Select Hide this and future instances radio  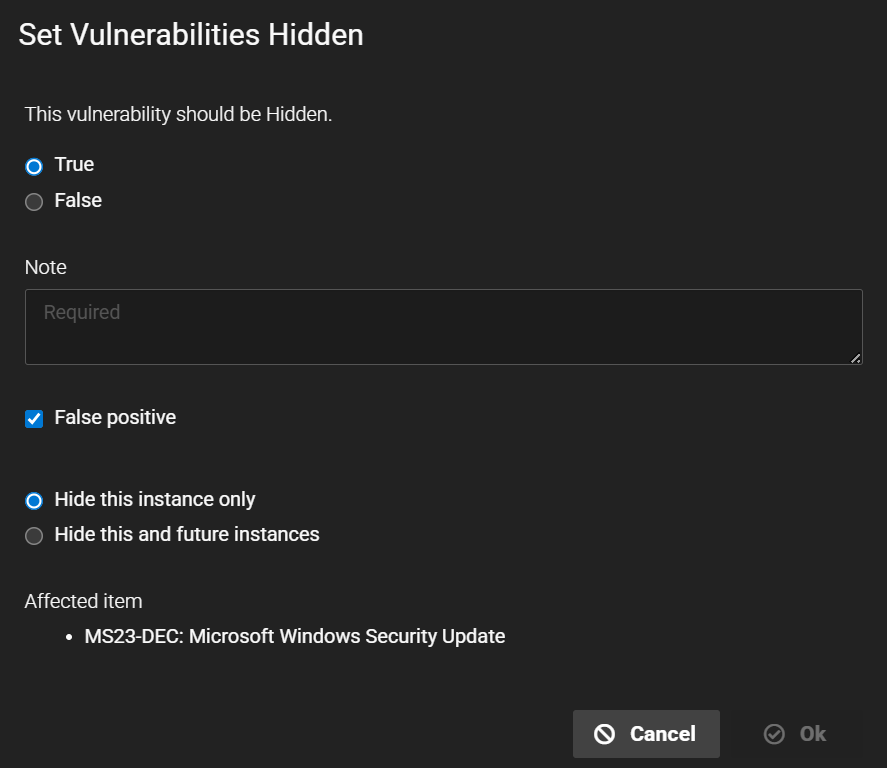coord(34,536)
